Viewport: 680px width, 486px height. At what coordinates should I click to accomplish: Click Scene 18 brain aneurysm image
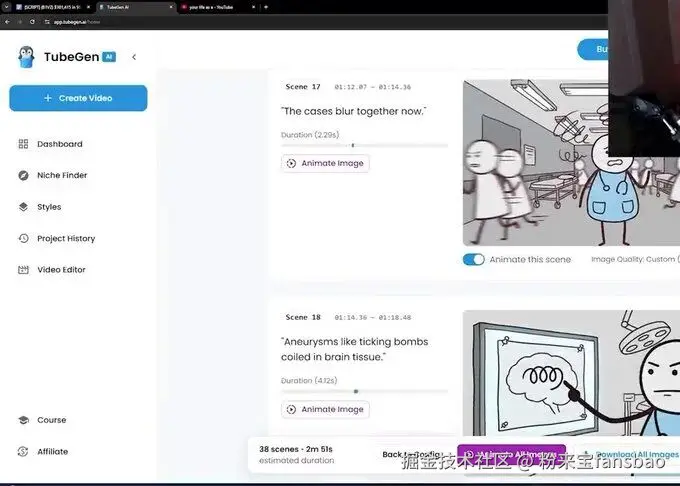(x=571, y=373)
